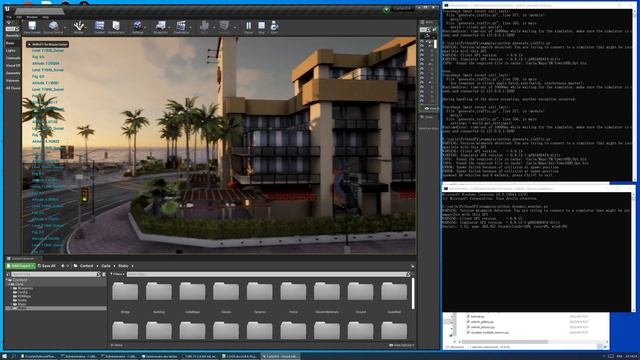Click the Add/Import green button
Screen dimensions: 640x360
[20, 266]
